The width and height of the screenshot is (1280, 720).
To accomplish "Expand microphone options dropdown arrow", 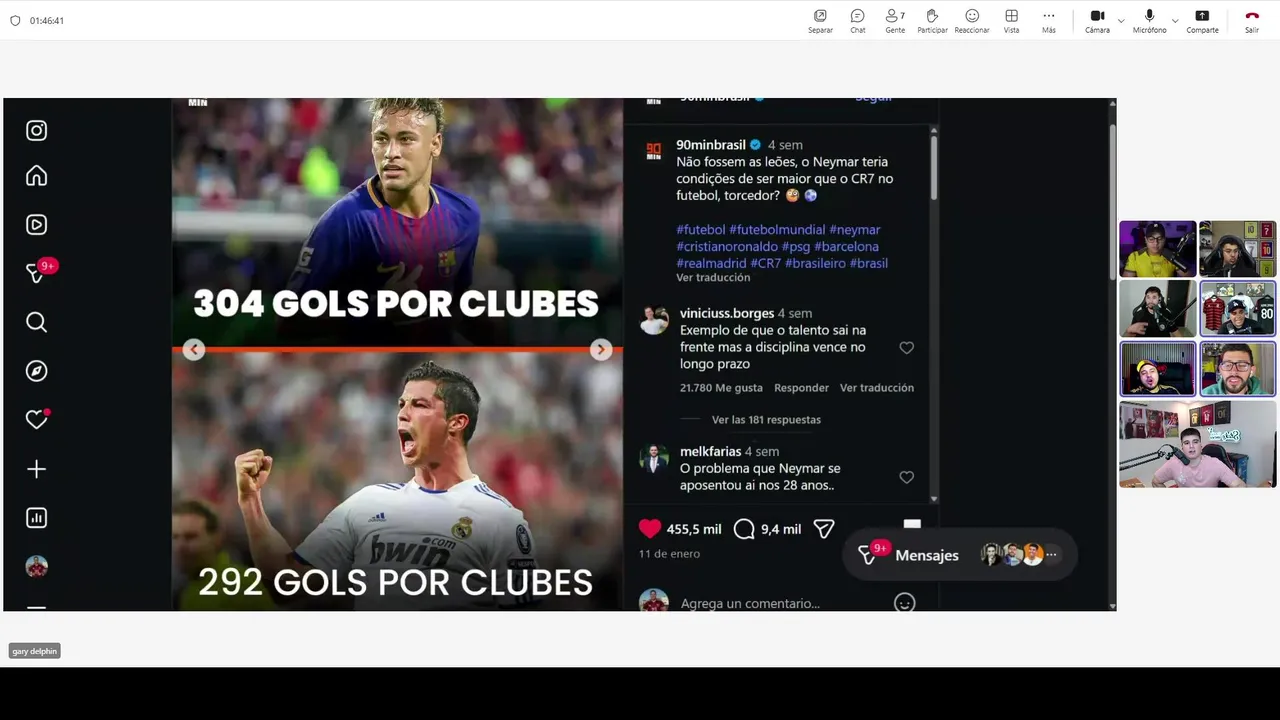I will [x=1175, y=21].
